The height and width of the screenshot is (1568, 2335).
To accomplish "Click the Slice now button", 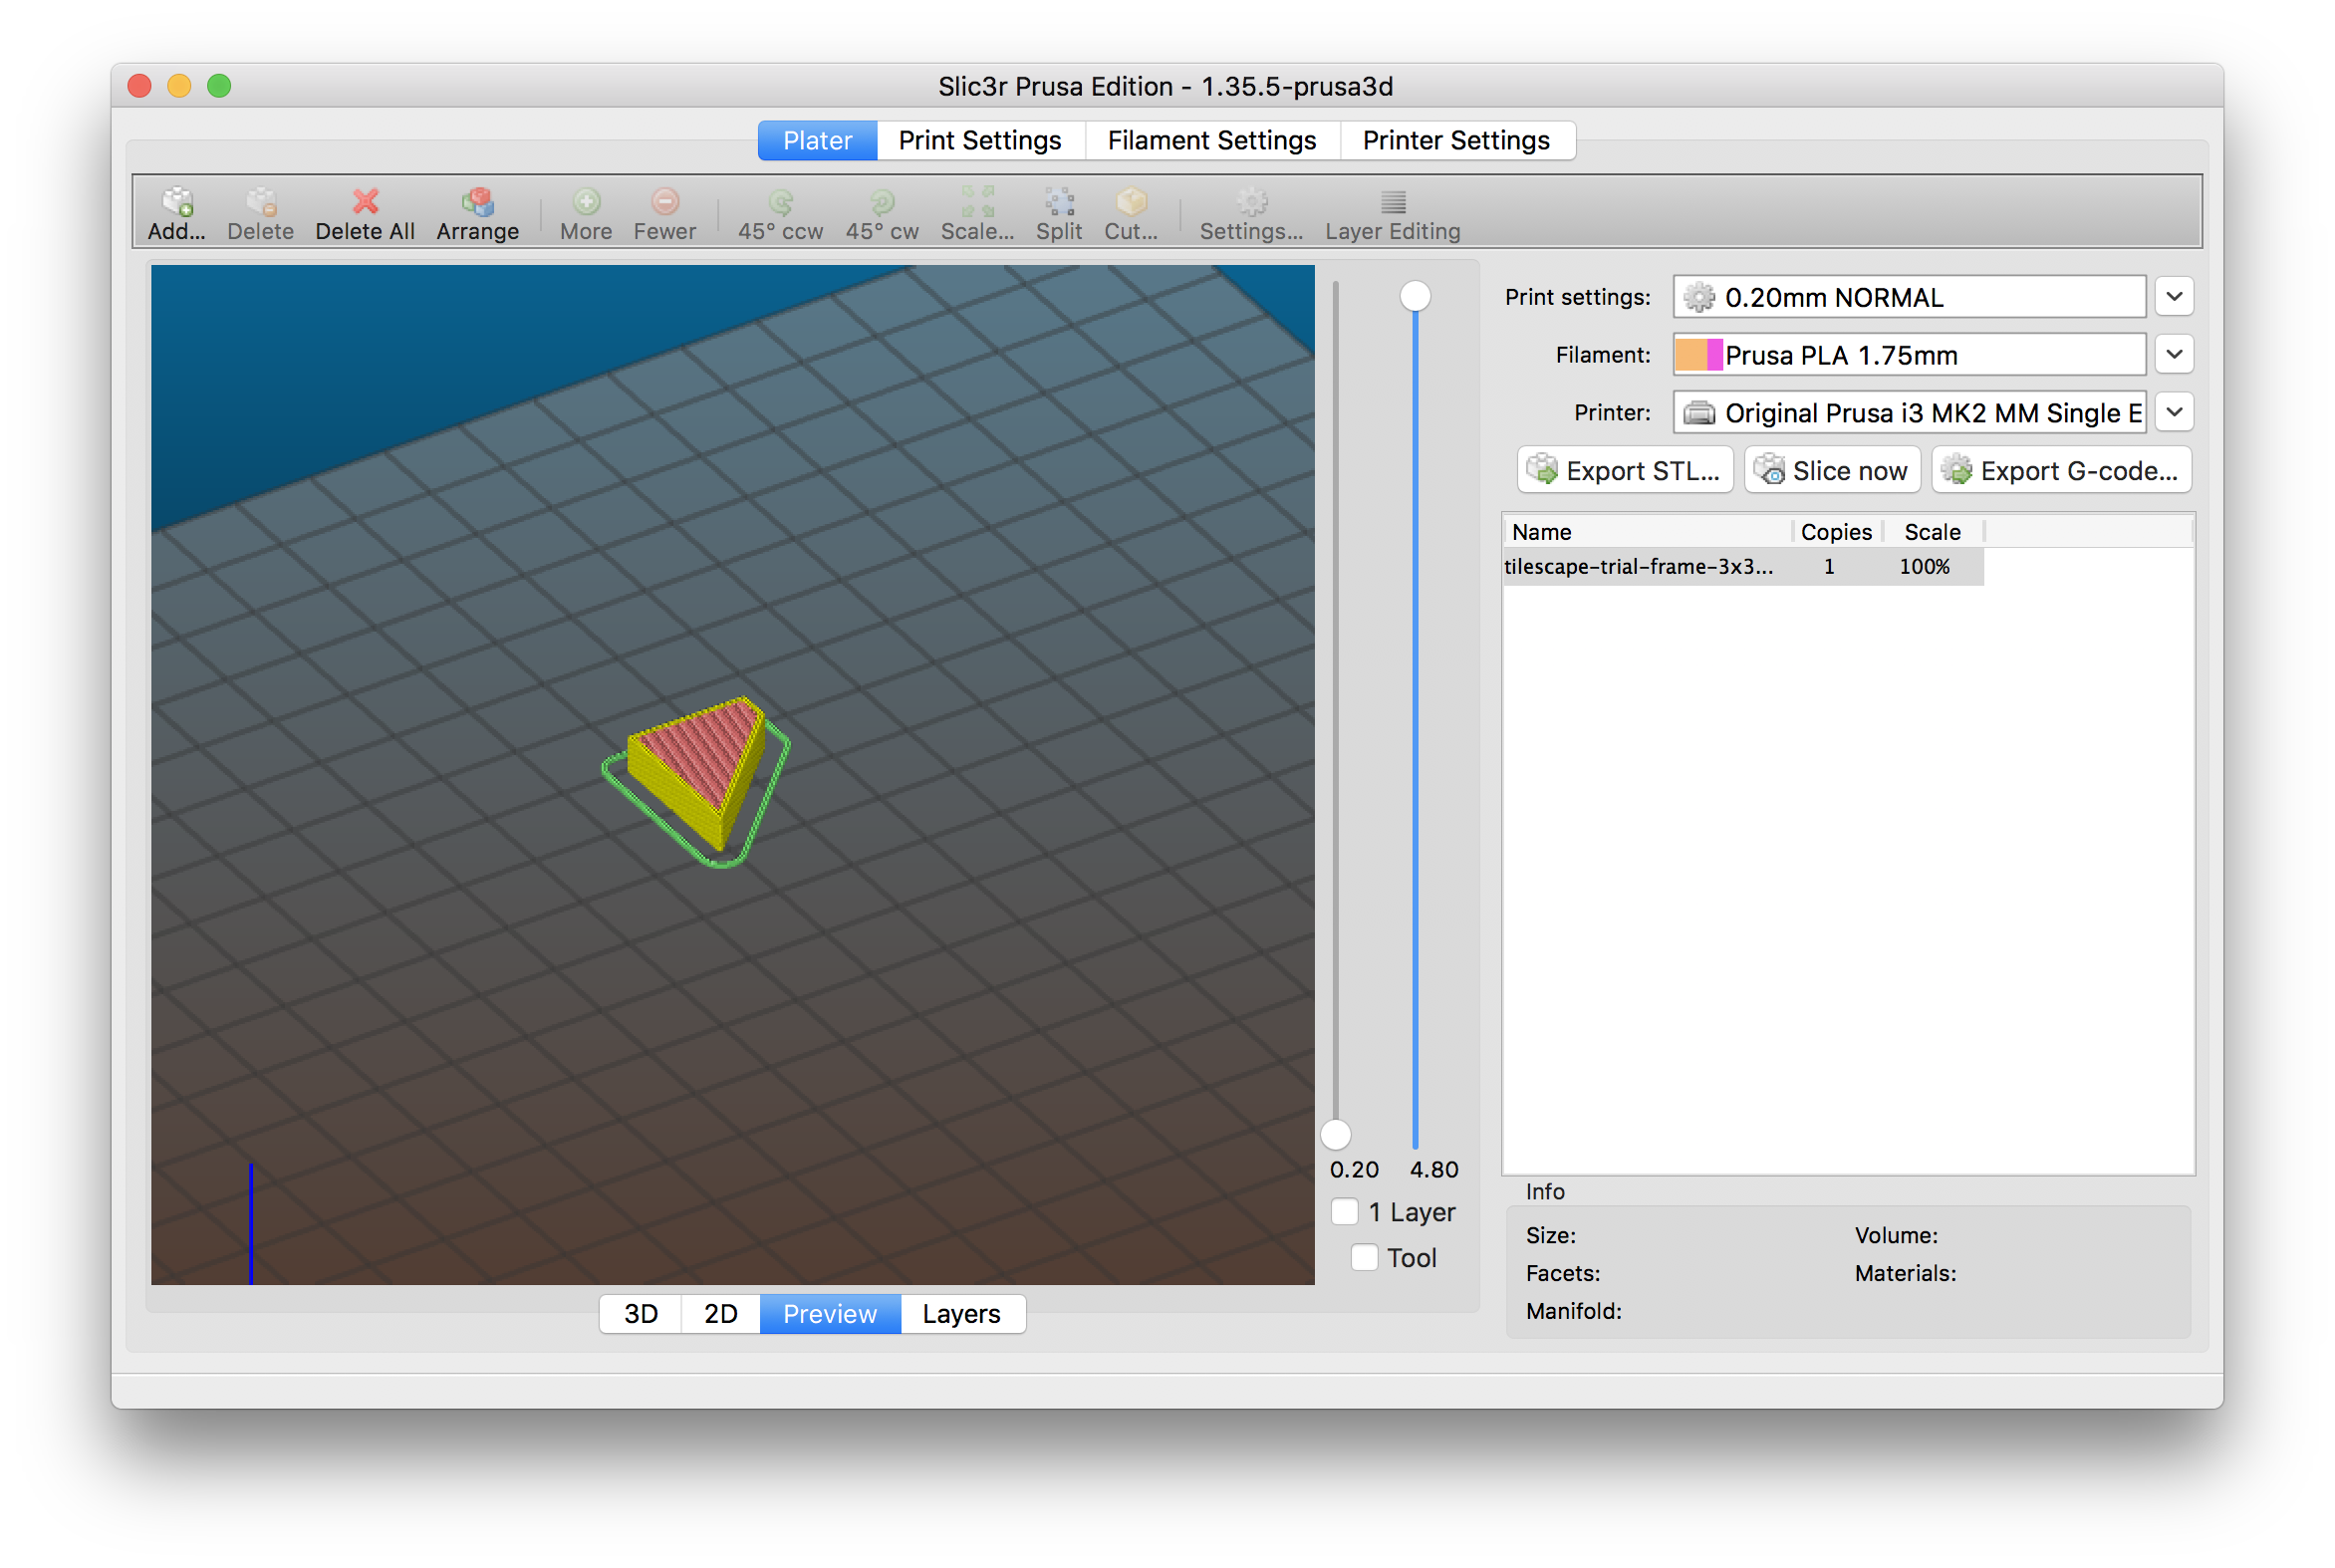I will (1832, 471).
